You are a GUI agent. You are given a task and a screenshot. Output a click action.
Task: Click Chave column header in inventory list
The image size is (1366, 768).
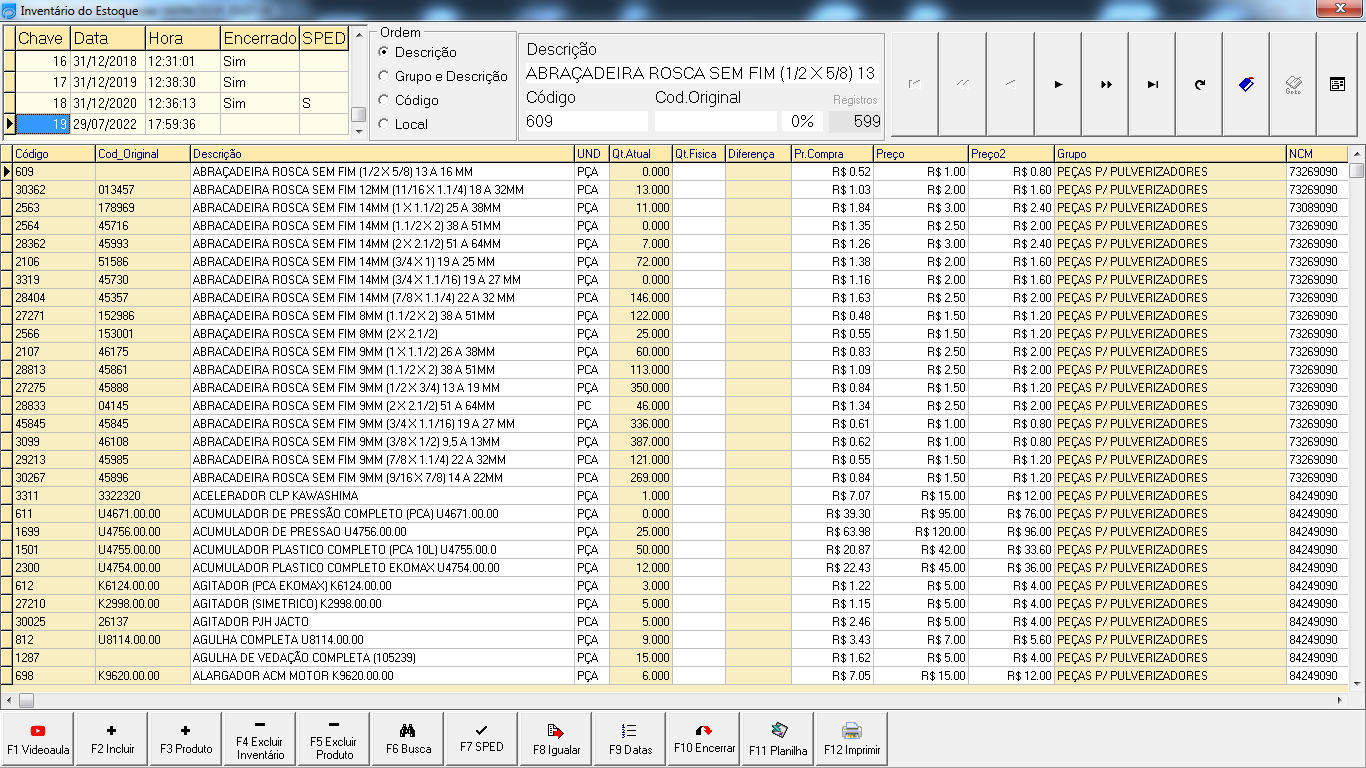pos(43,38)
